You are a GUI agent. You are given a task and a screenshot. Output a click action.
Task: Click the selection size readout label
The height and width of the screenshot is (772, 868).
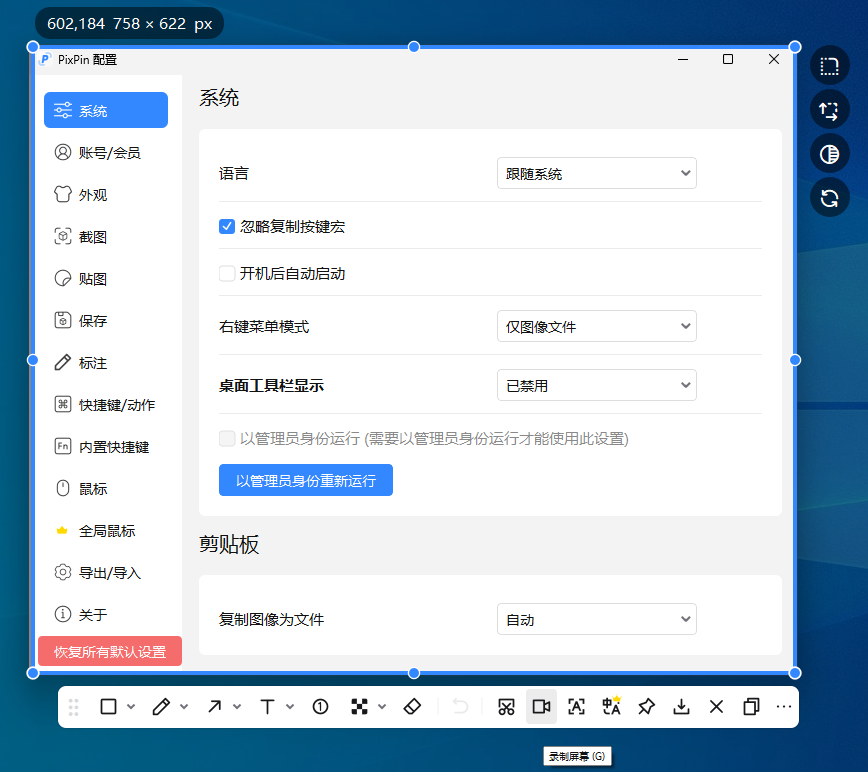pyautogui.click(x=130, y=23)
